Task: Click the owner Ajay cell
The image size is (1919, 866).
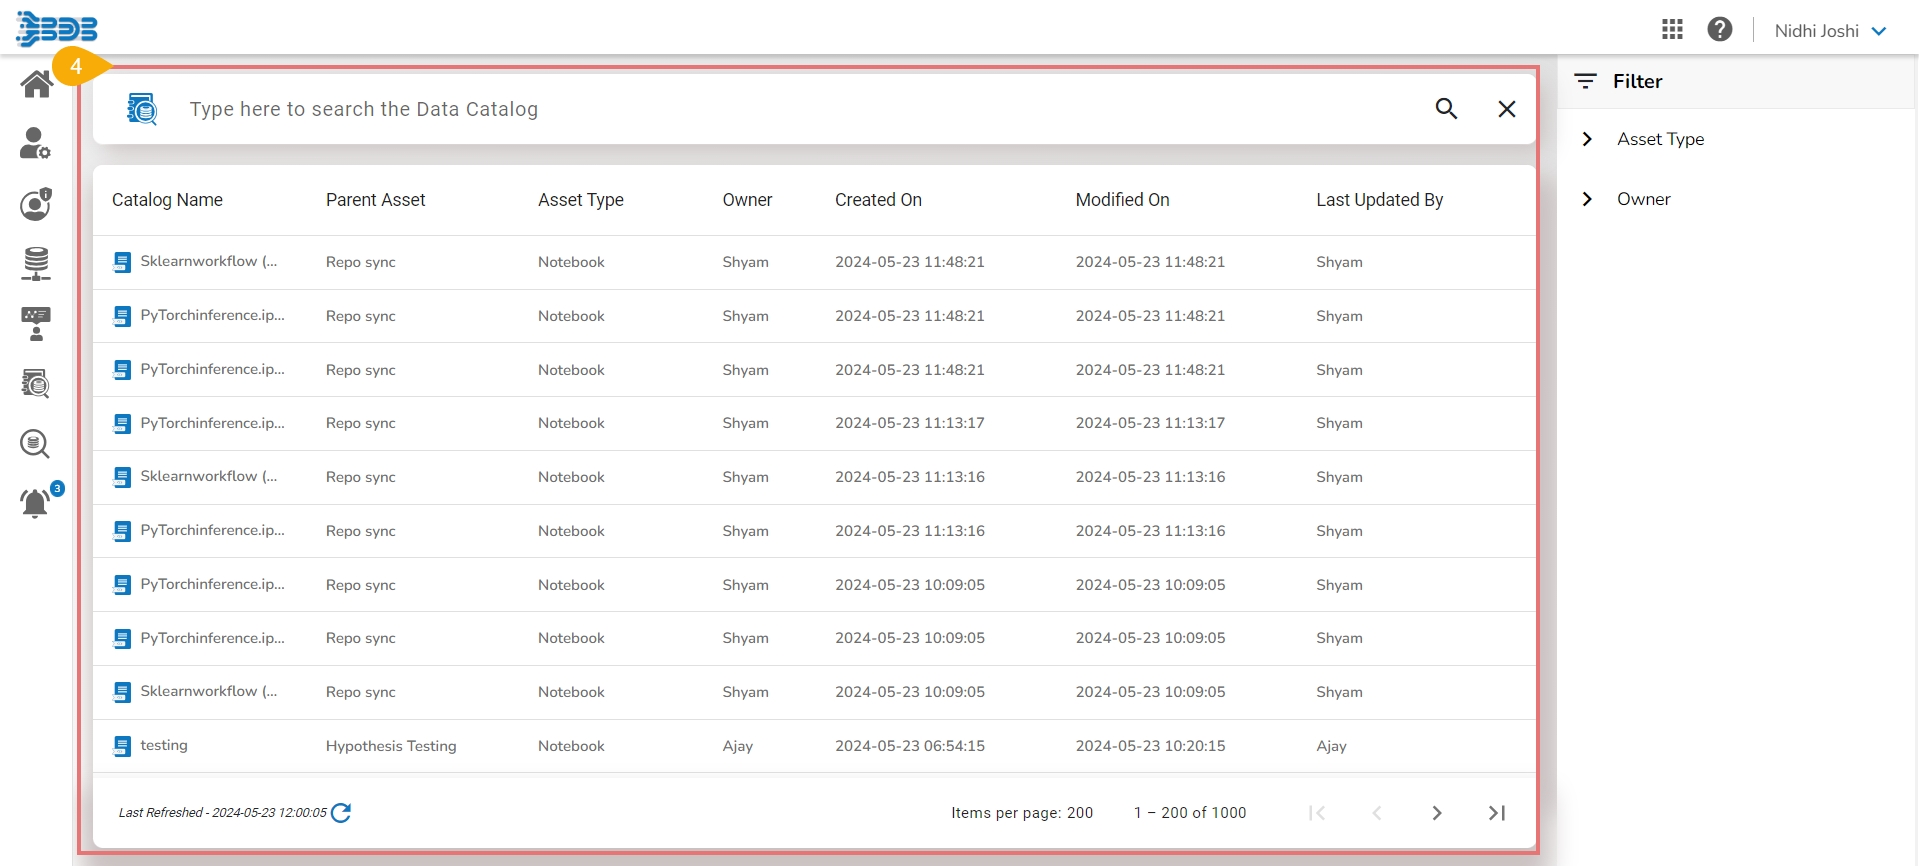Action: pos(738,746)
